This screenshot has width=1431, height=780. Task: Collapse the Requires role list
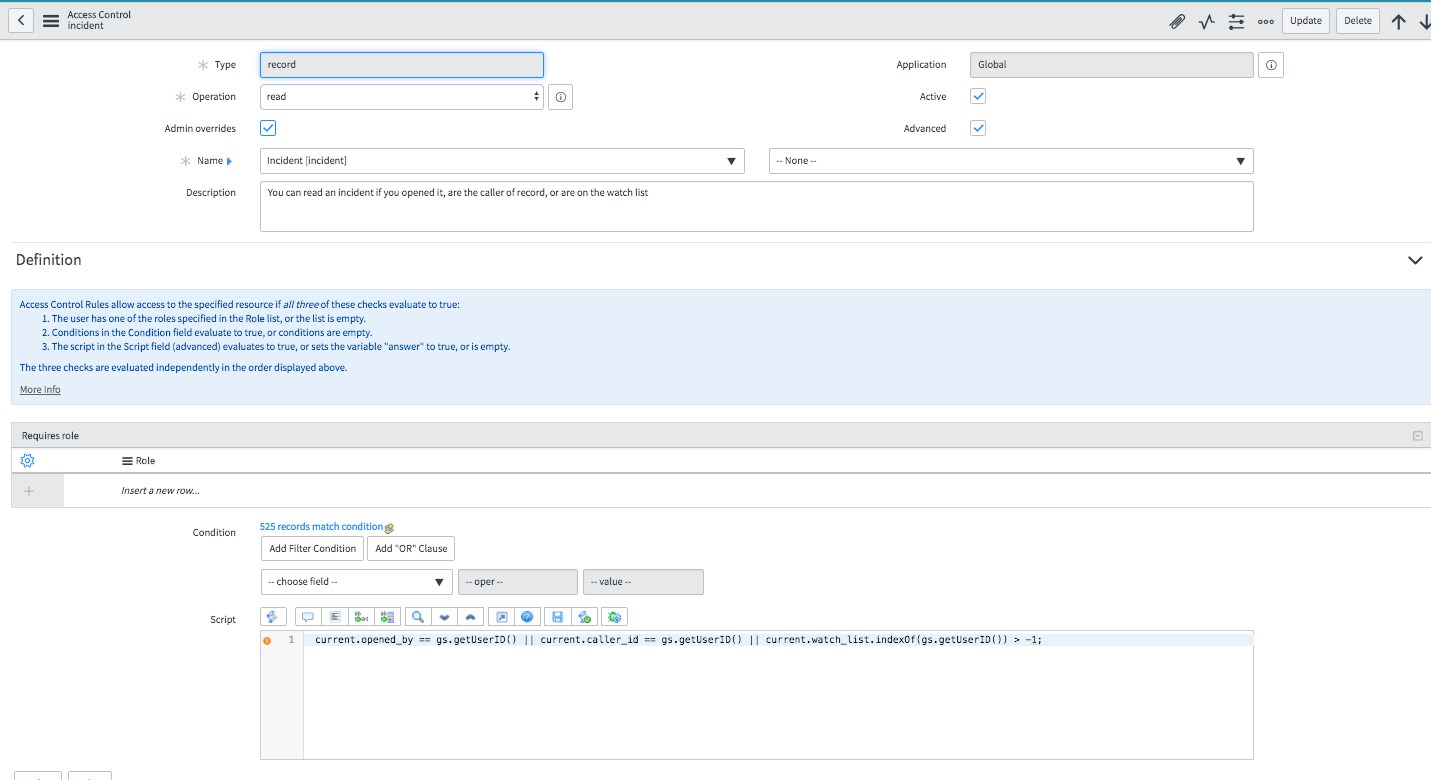[x=1417, y=436]
